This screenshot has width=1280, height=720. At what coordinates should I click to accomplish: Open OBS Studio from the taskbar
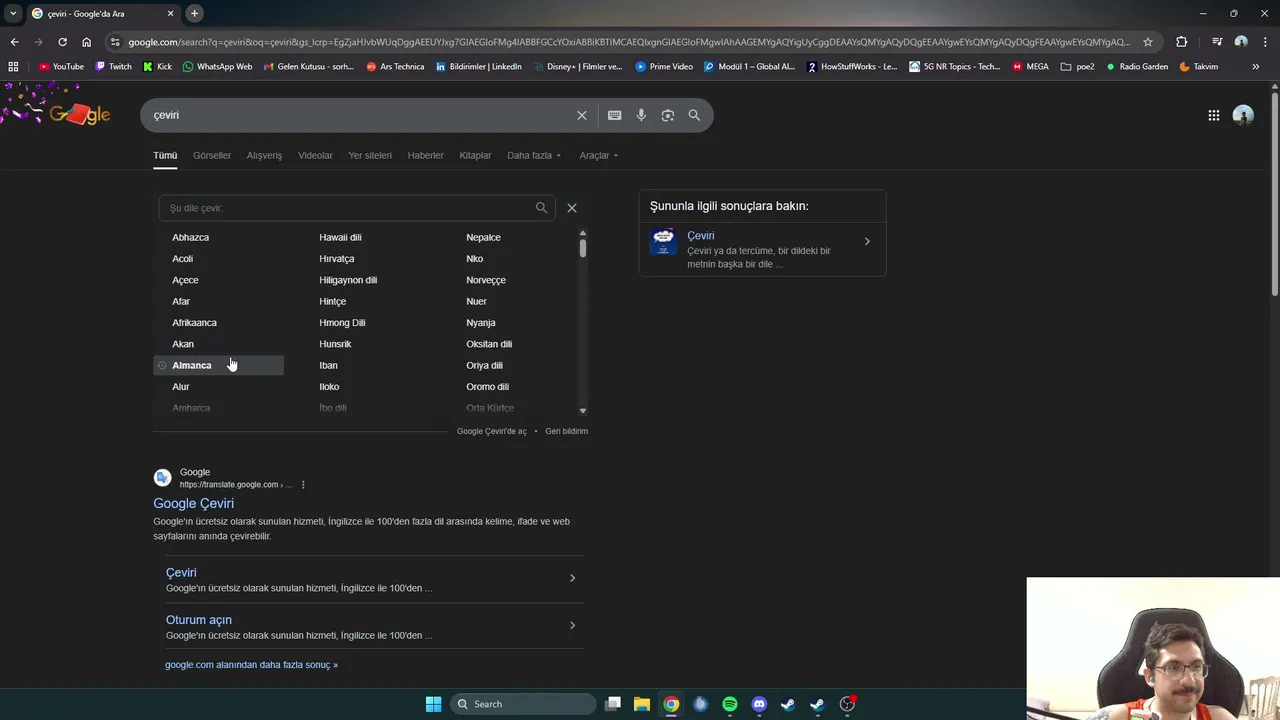tap(847, 704)
